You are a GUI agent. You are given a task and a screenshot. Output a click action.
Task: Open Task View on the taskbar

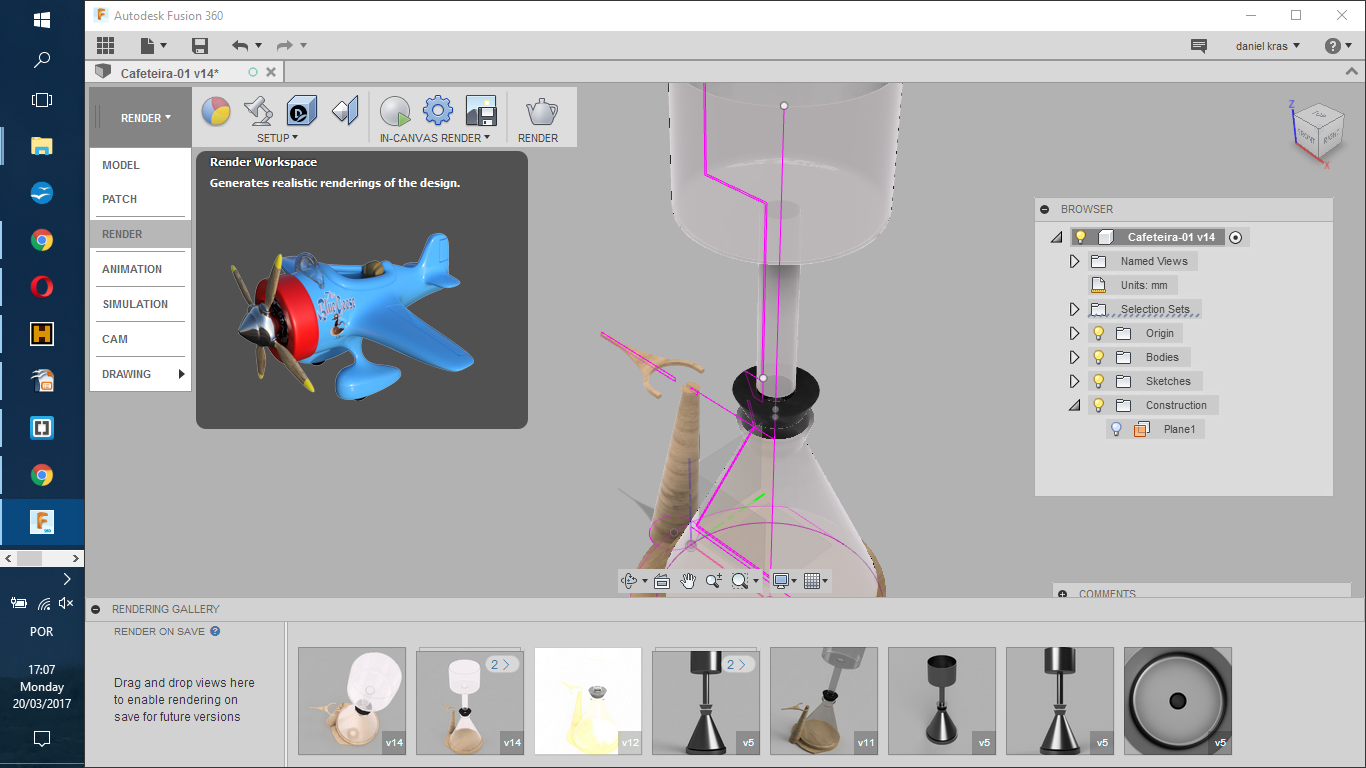(42, 99)
